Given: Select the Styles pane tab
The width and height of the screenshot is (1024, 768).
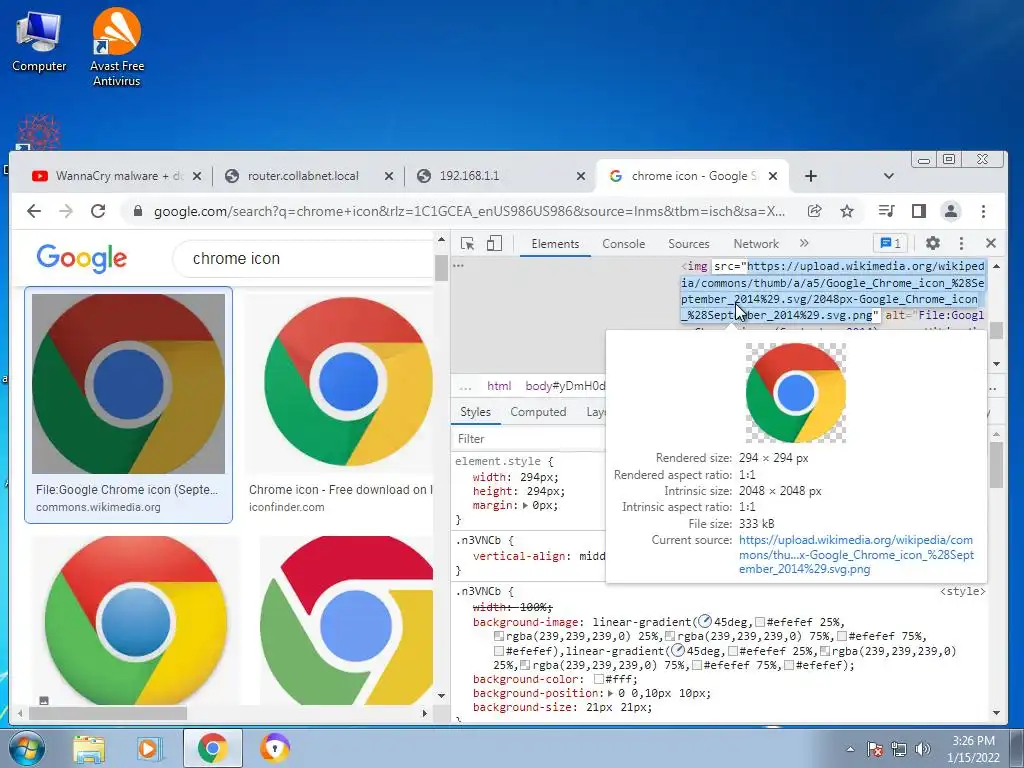Looking at the screenshot, I should pos(475,412).
